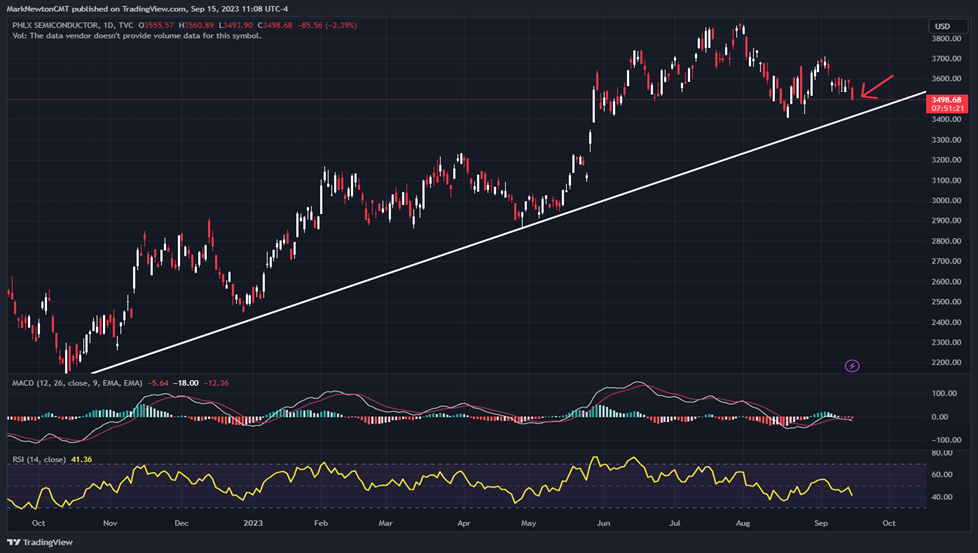Click the 2800.00 price axis label
978x553 pixels.
point(946,241)
